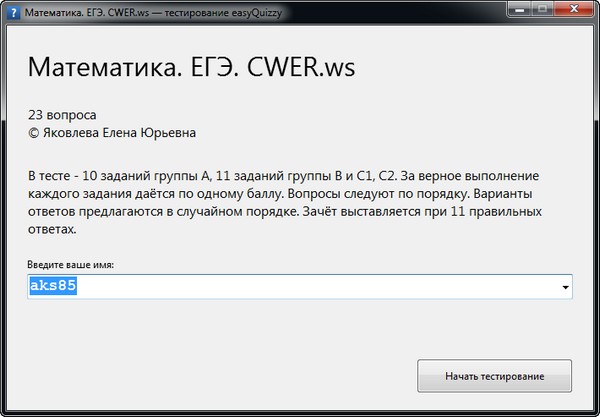Click the copyright symbol before the author name
Viewport: 600px width, 417px height.
point(33,131)
